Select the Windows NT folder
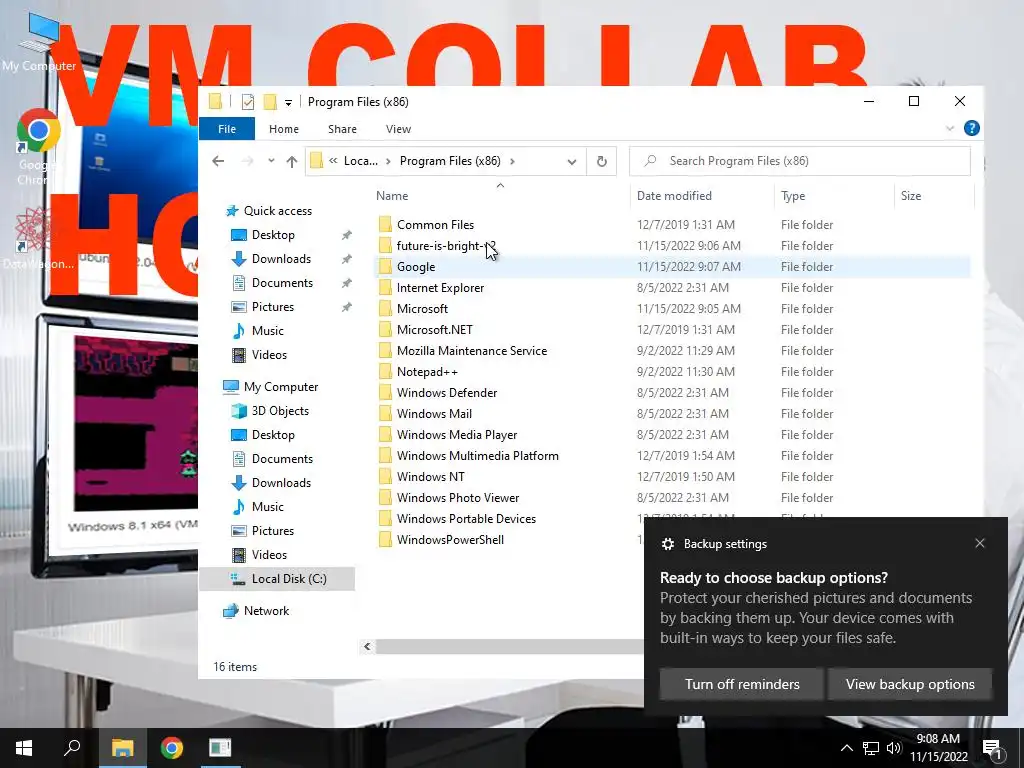The height and width of the screenshot is (768, 1024). [430, 477]
